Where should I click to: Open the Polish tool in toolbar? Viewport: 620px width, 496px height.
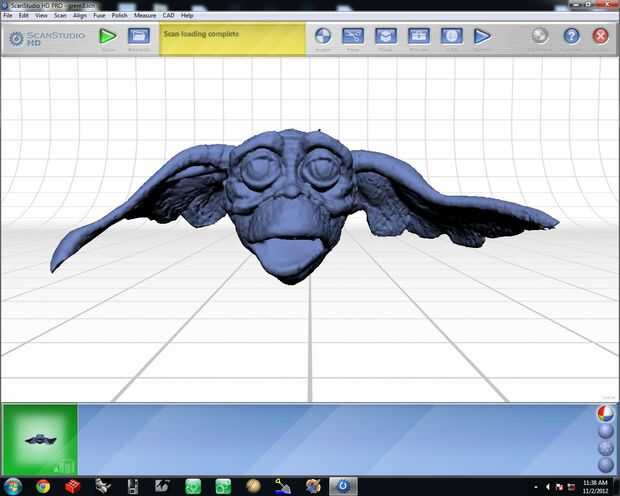(419, 36)
